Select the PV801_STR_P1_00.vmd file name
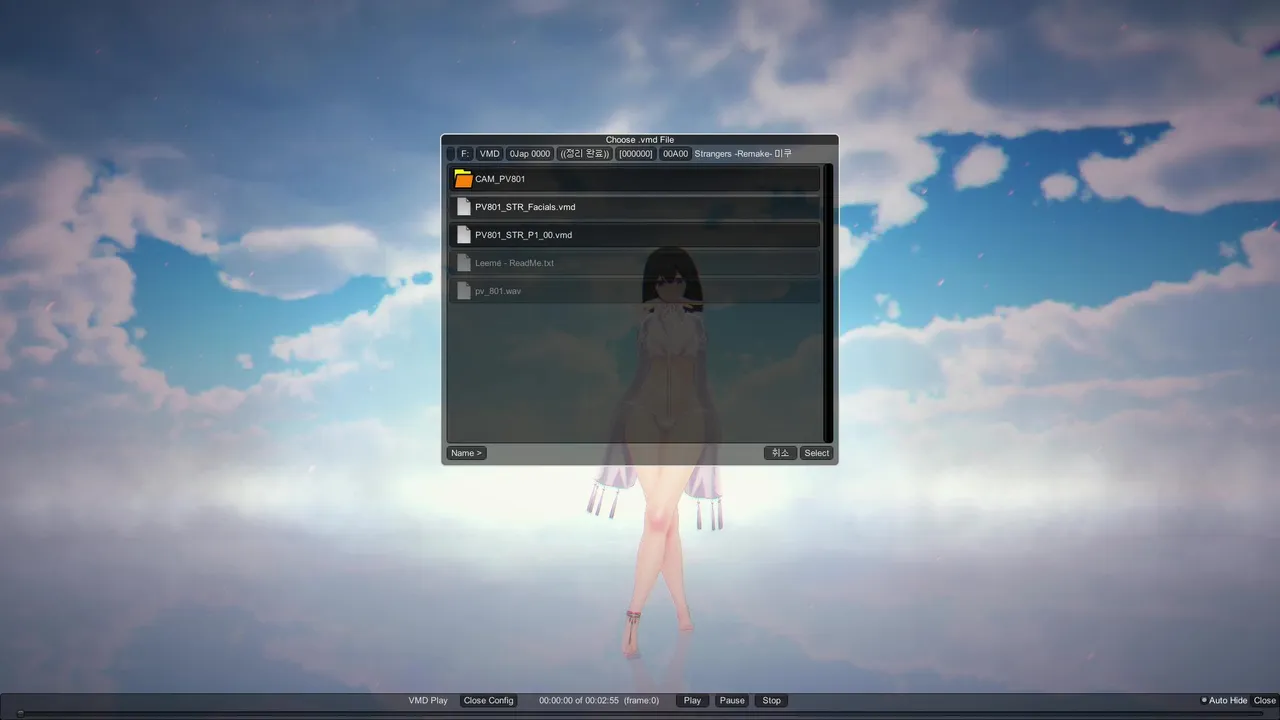The height and width of the screenshot is (720, 1280). [523, 235]
